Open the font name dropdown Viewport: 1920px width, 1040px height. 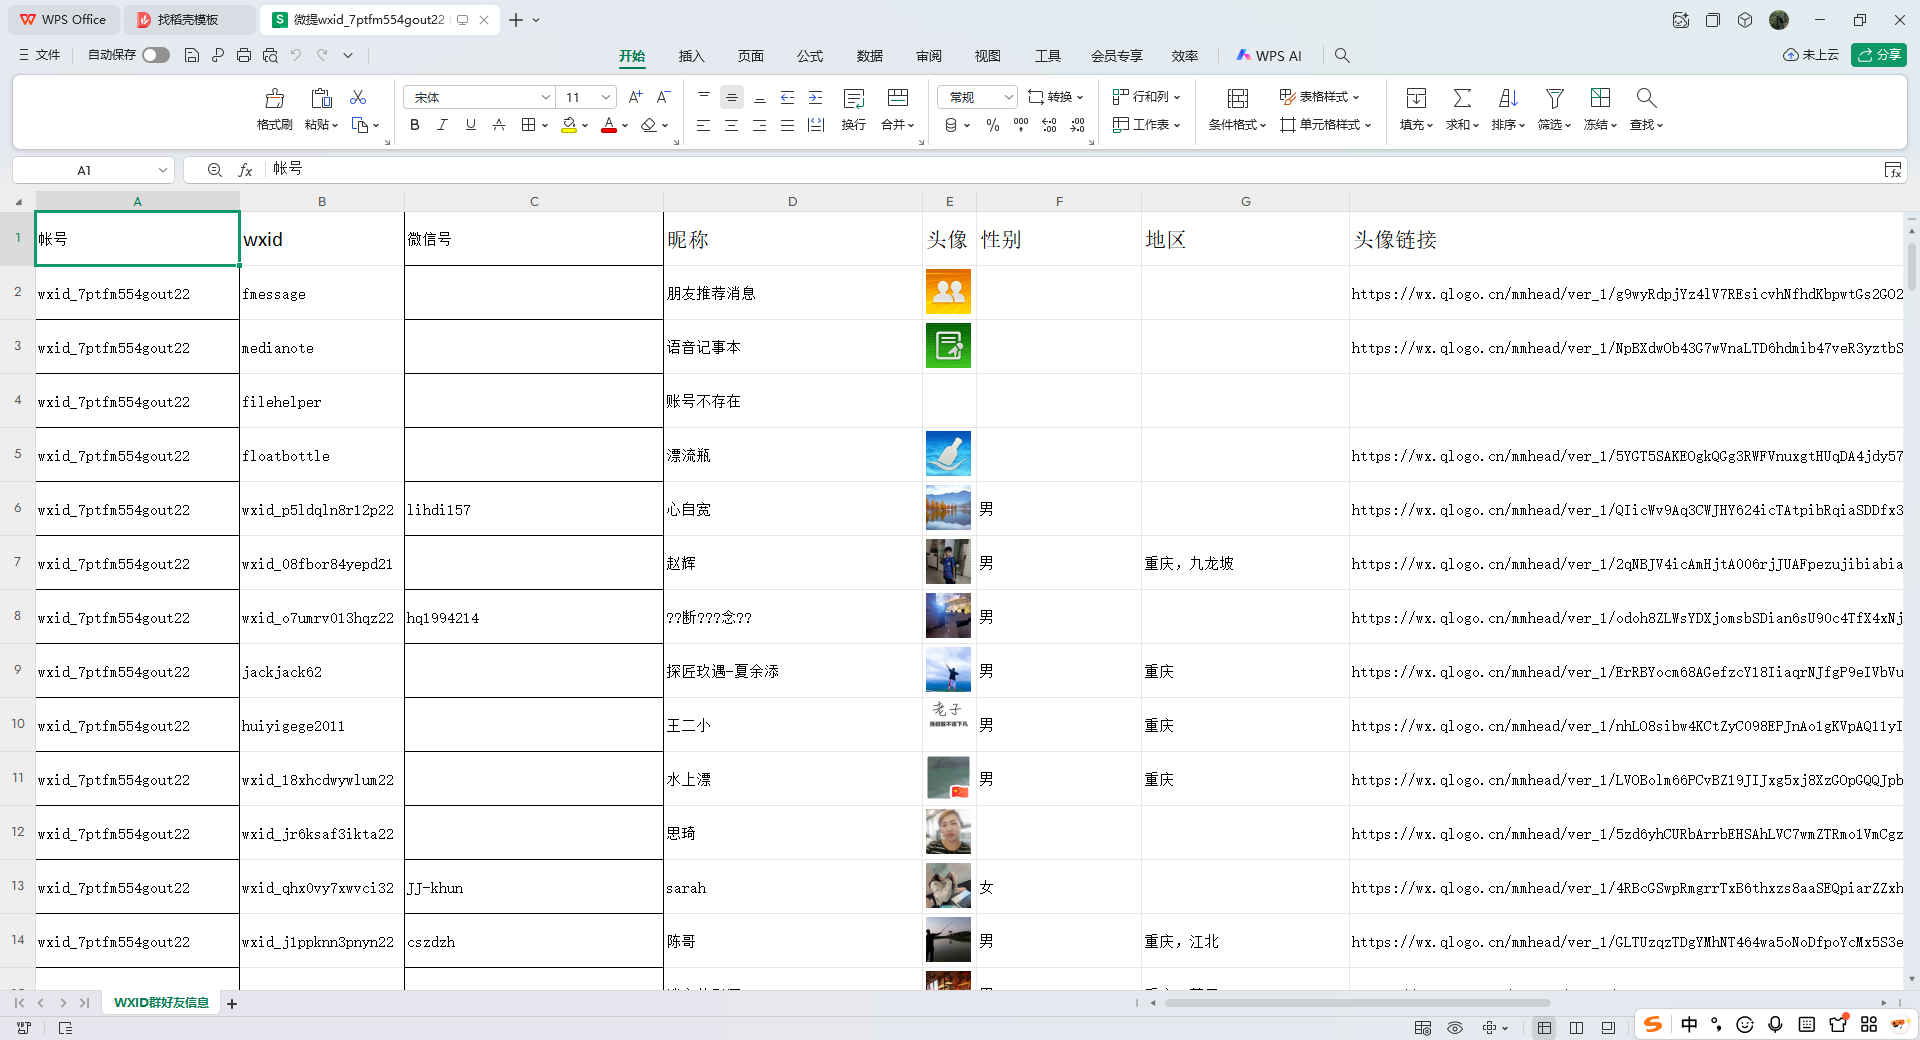click(546, 97)
